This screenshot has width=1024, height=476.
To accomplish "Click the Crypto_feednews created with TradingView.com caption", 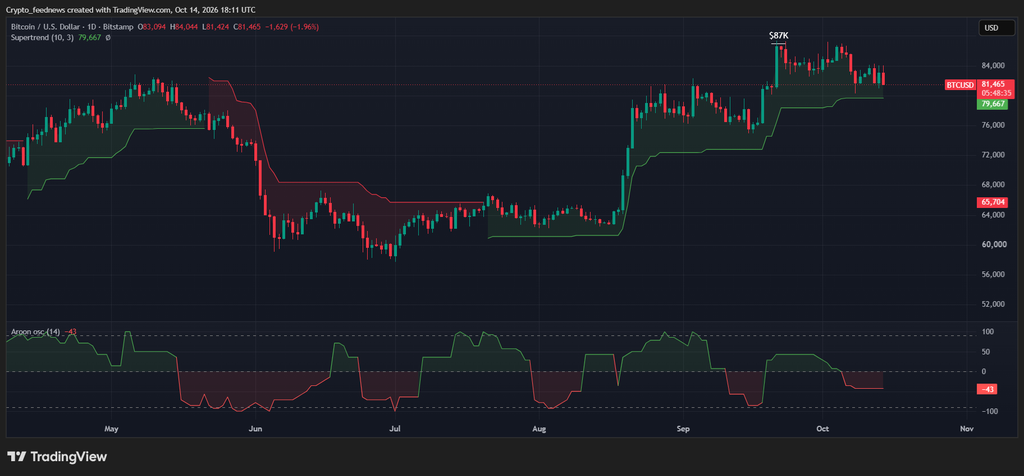I will [130, 10].
